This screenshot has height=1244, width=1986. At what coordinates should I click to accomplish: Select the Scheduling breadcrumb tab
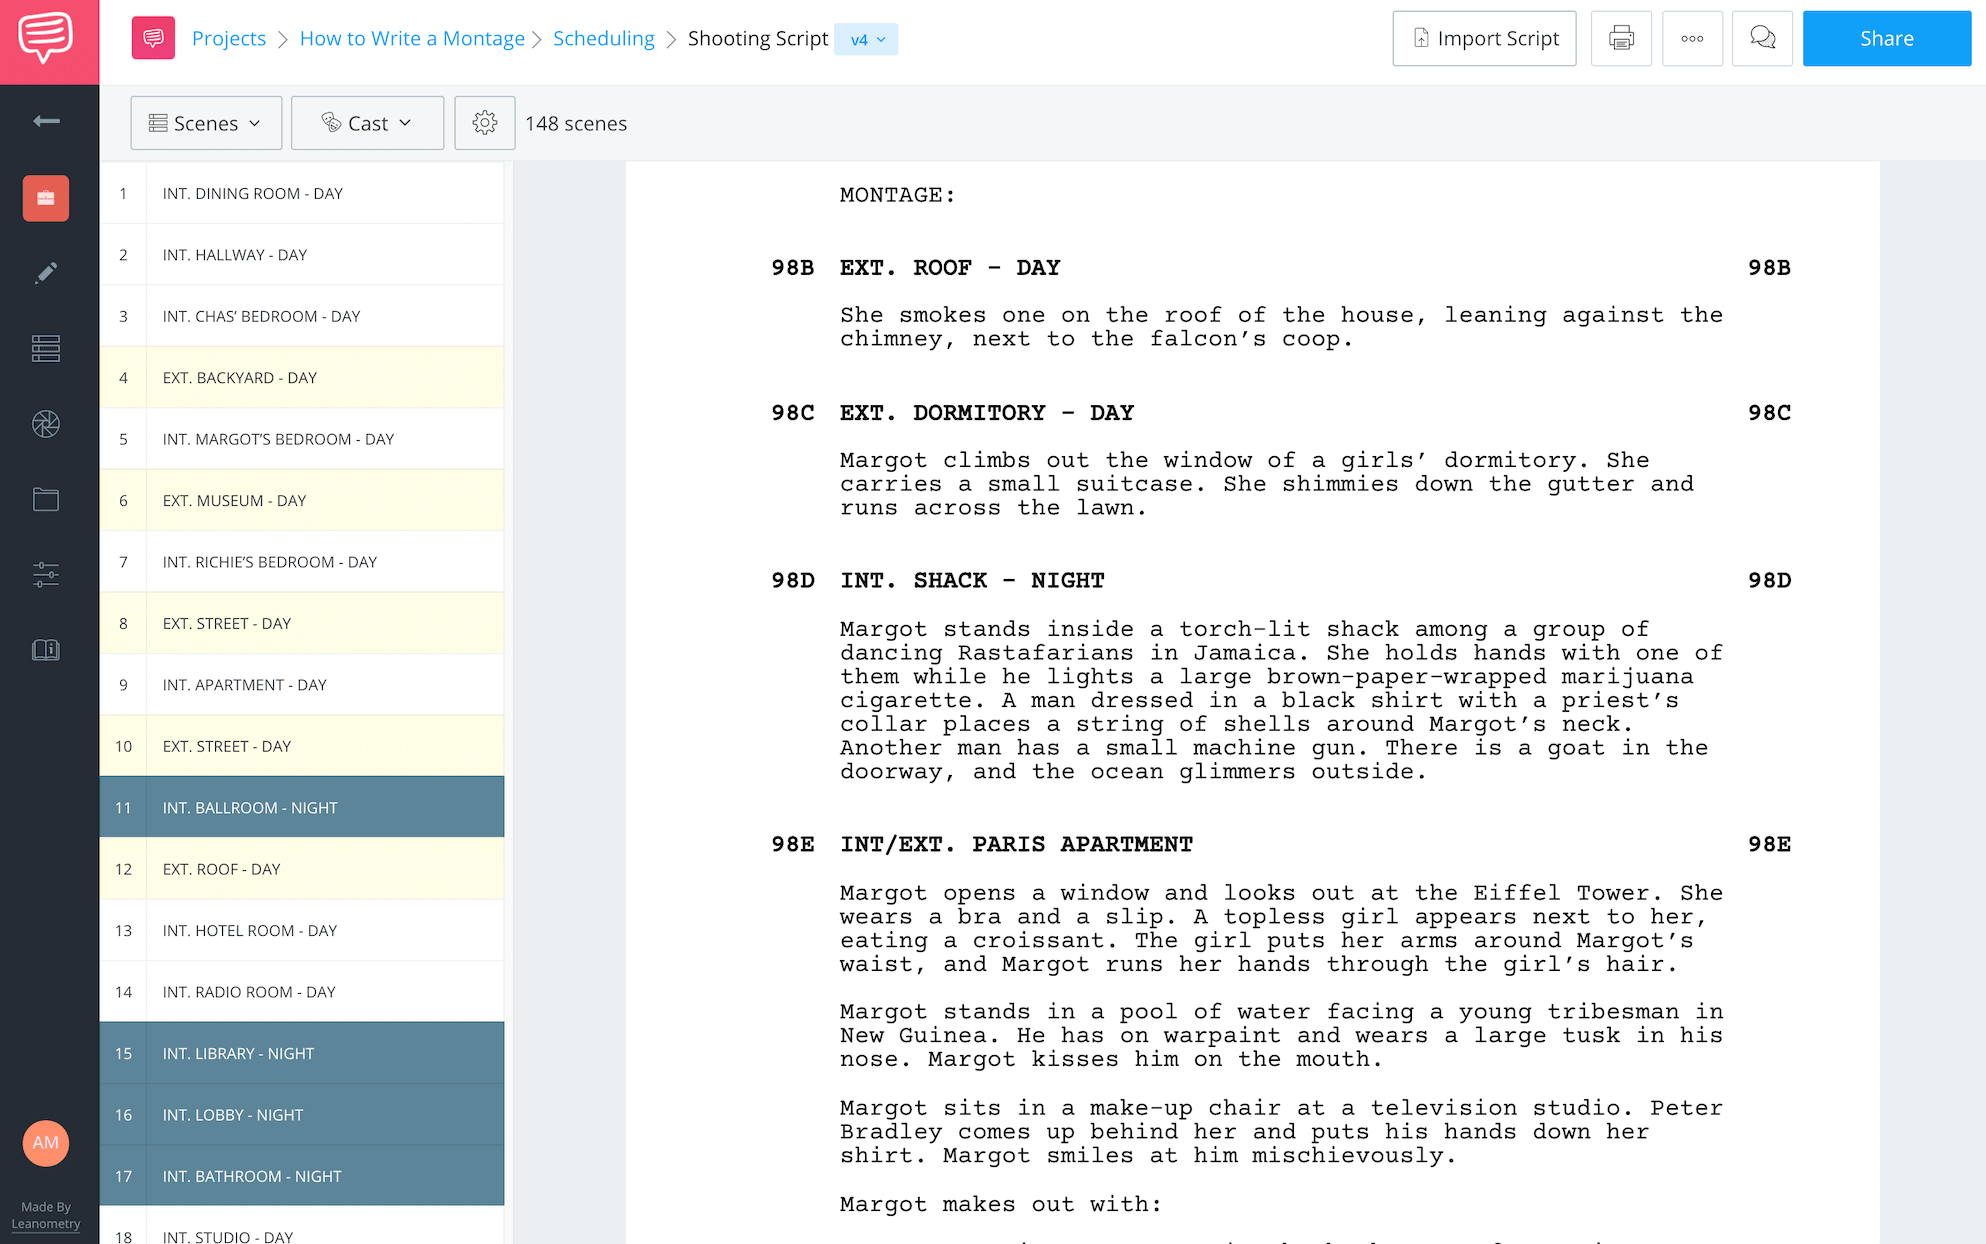(x=603, y=39)
